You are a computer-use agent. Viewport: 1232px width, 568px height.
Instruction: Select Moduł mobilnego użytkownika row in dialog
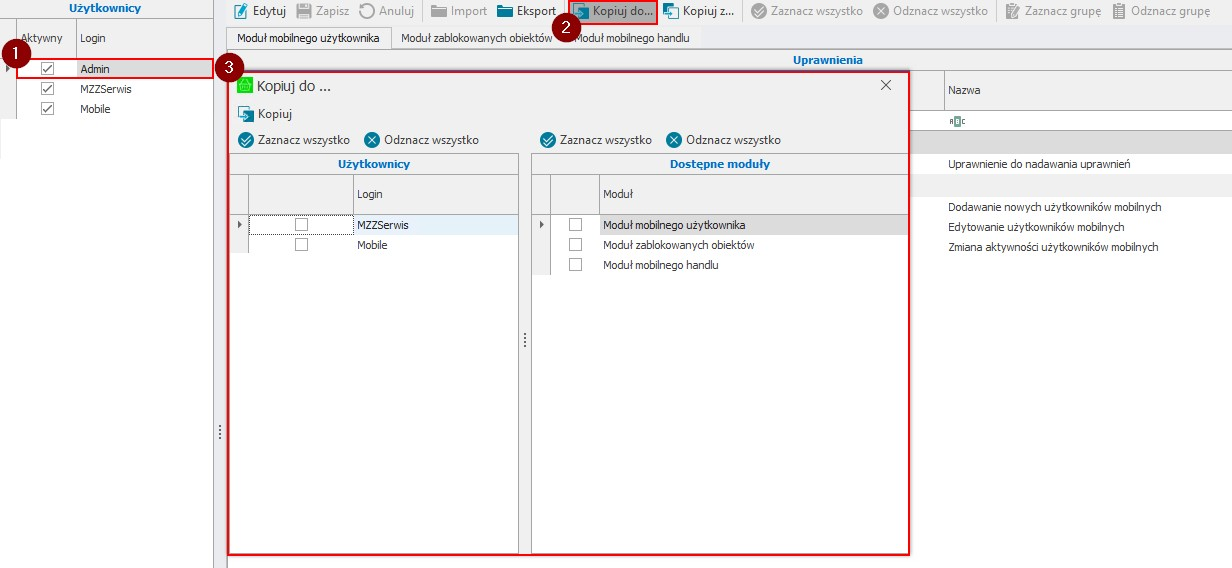pyautogui.click(x=720, y=225)
